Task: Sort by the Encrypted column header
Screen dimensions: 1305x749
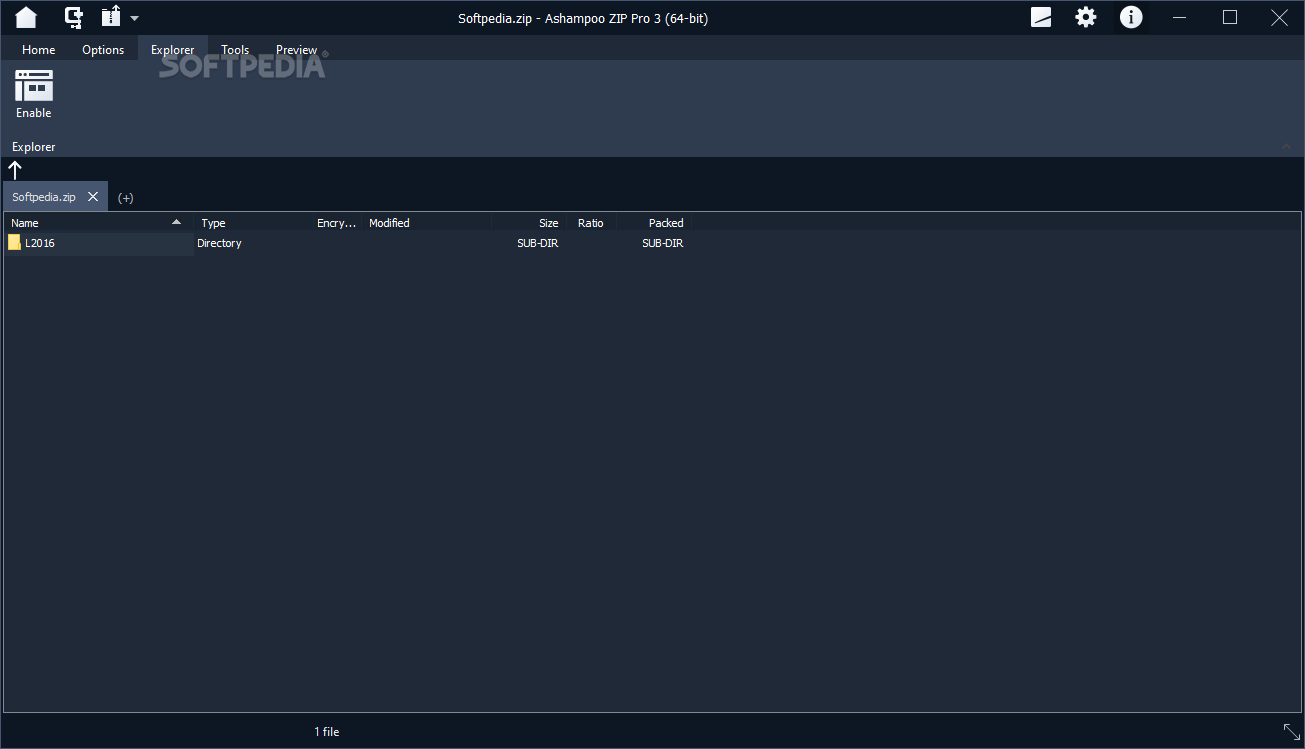Action: [x=337, y=223]
